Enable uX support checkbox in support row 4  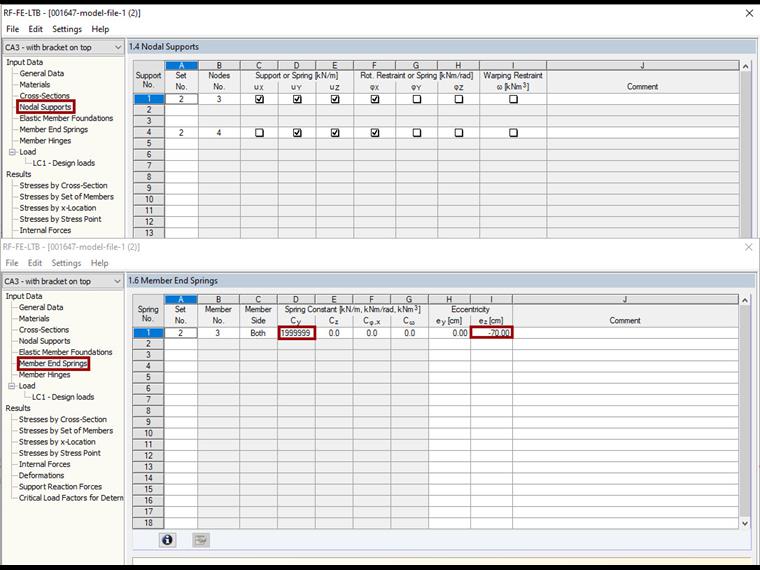click(x=259, y=132)
